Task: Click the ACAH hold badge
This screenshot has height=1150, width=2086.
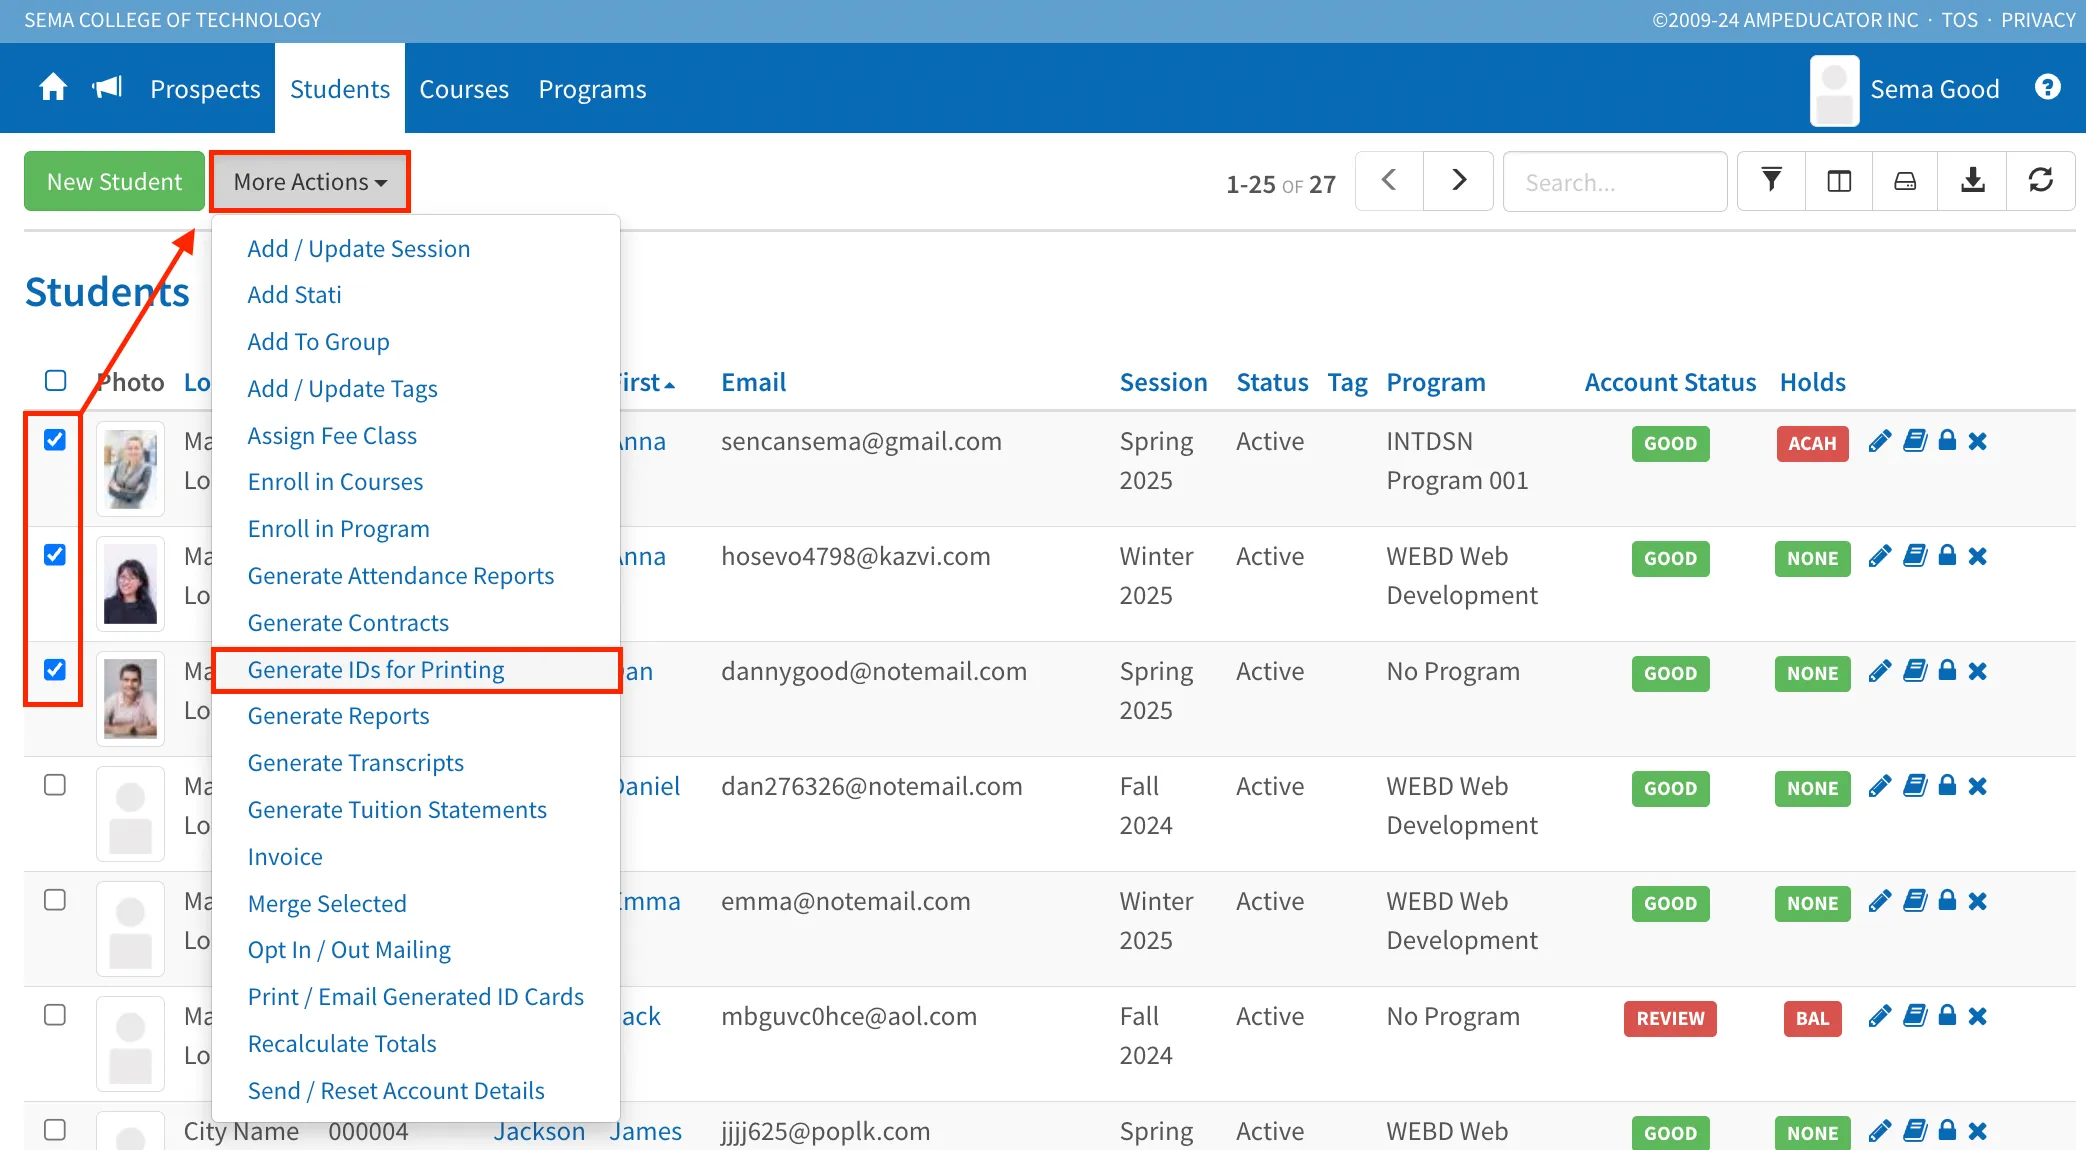Action: 1812,443
